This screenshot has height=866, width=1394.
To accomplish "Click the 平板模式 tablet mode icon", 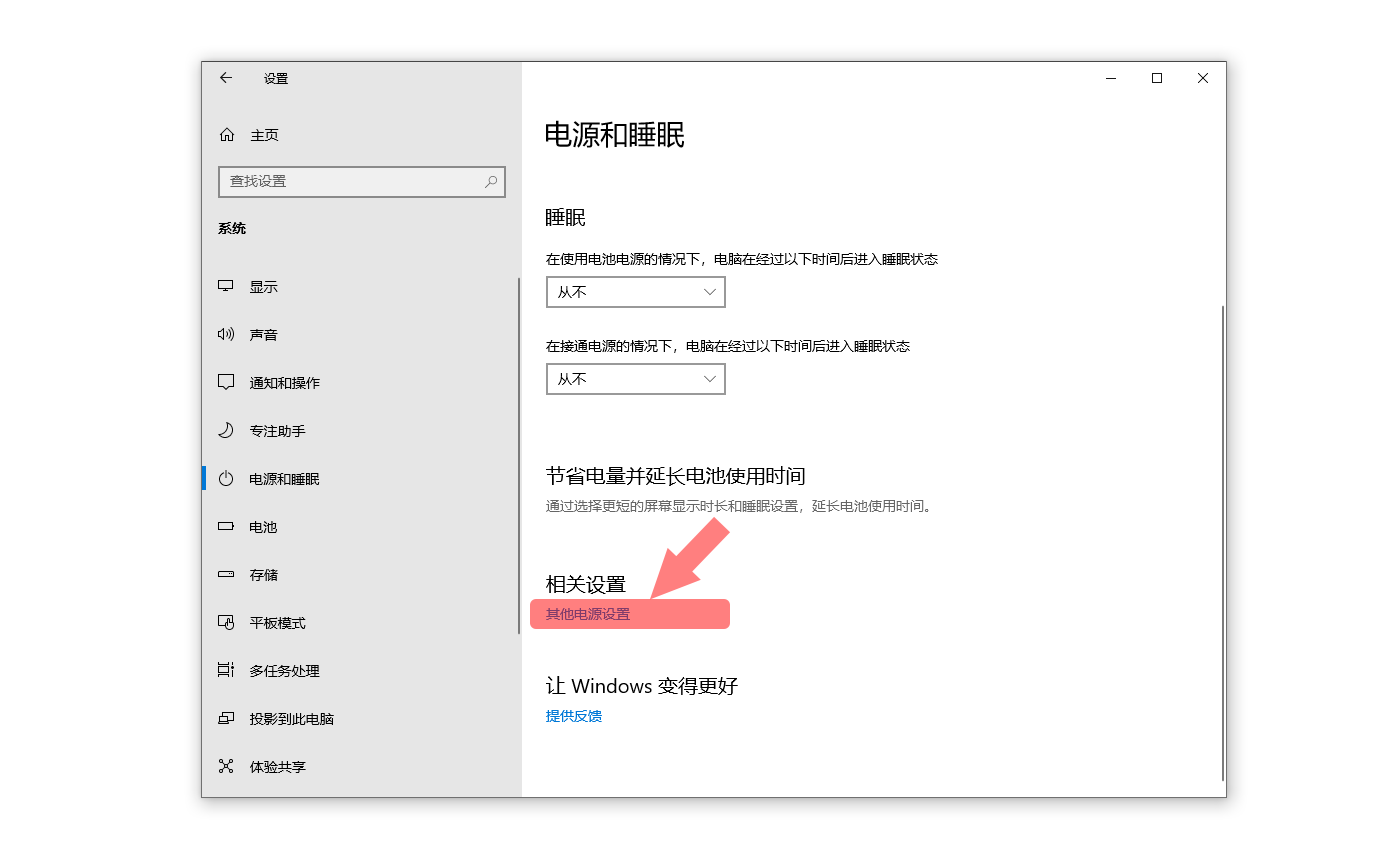I will pos(226,622).
